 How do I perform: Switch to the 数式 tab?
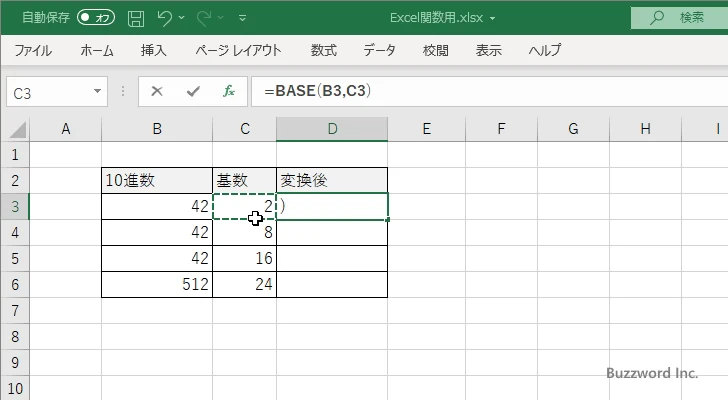click(324, 50)
